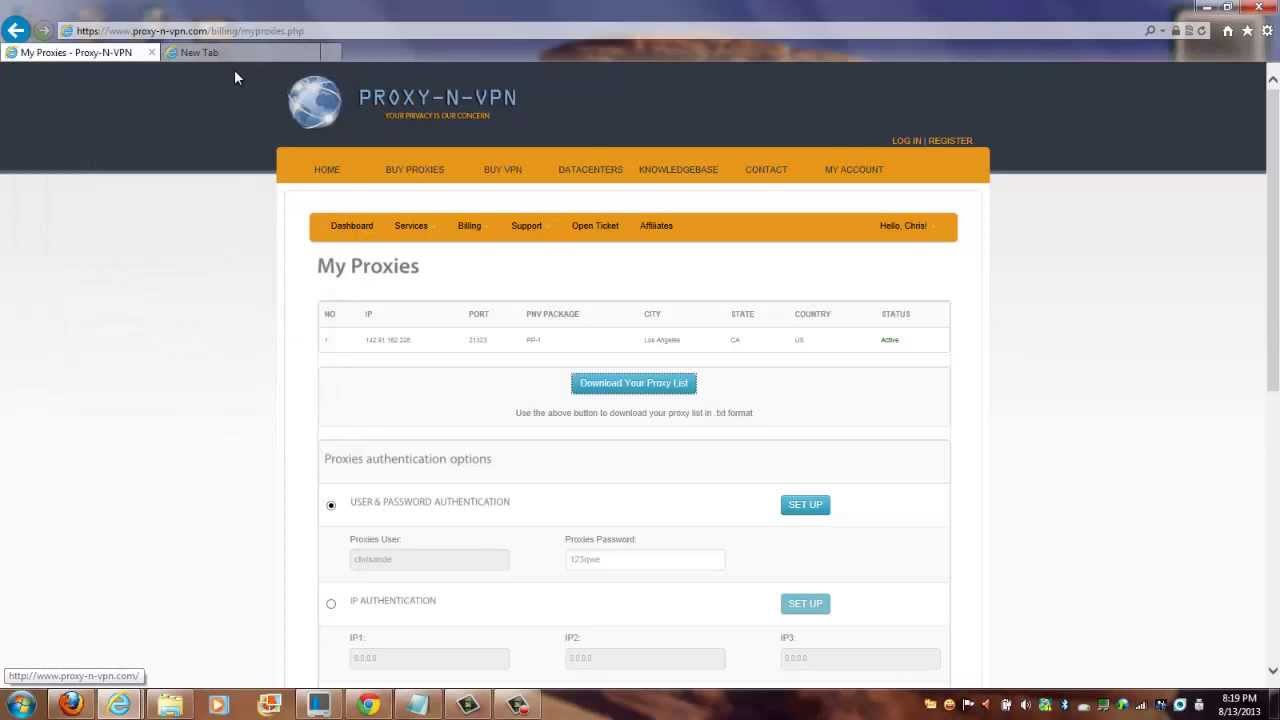This screenshot has height=720, width=1280.
Task: Switch to the New Tab tab
Action: [240, 52]
